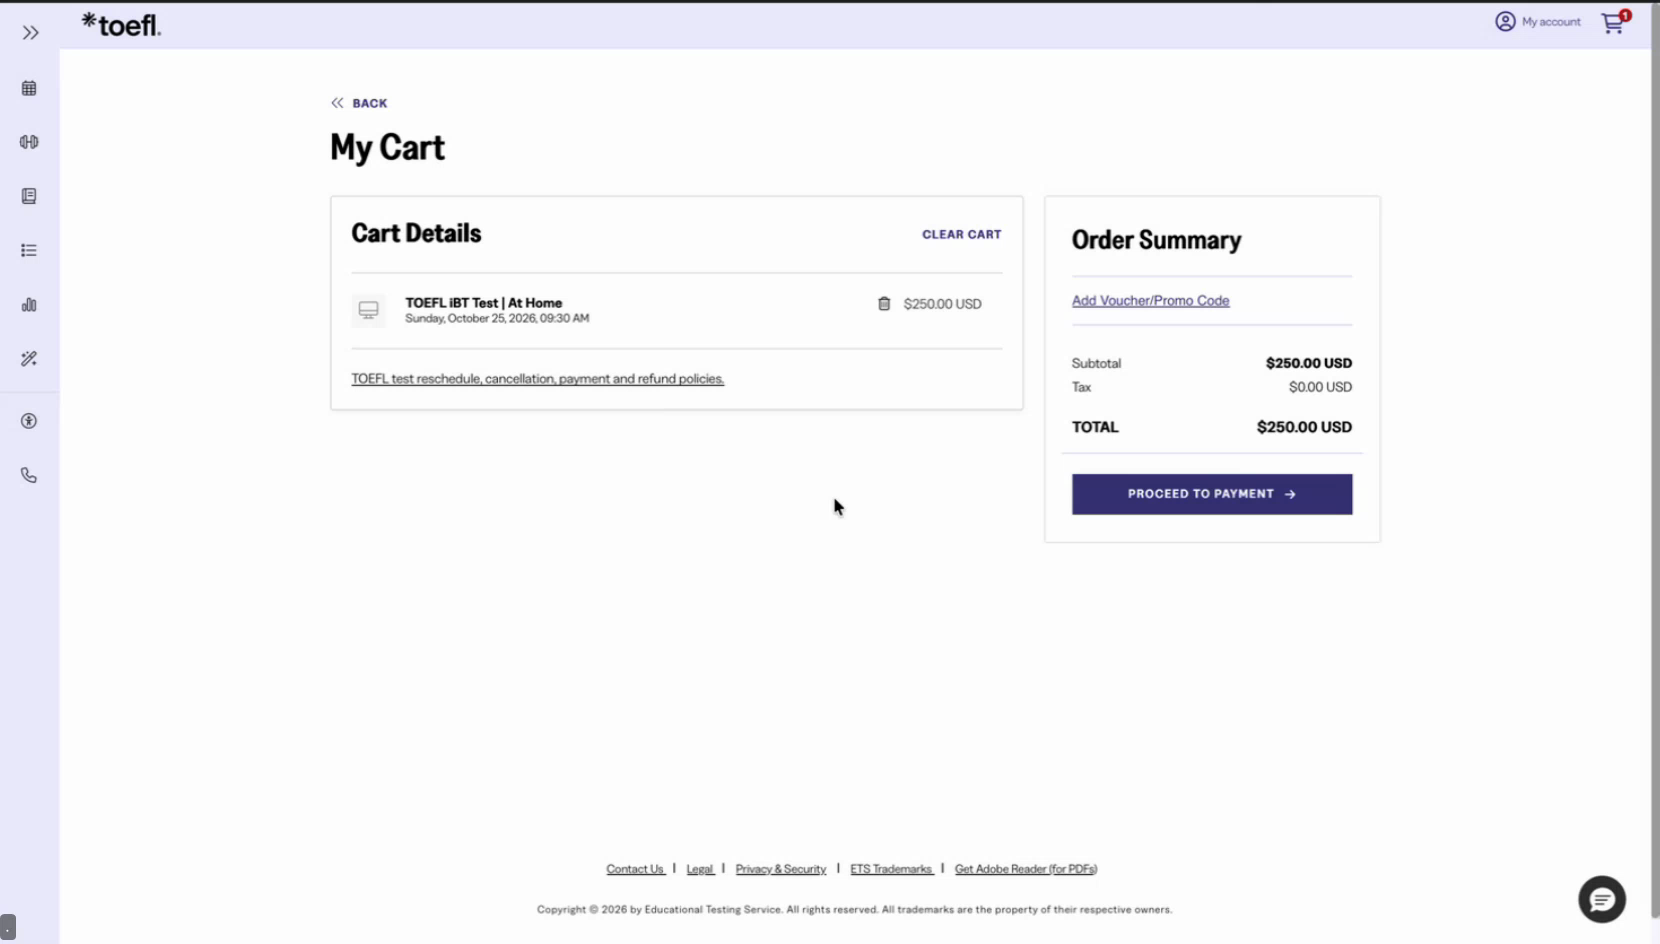Open the calendar icon in sidebar
This screenshot has height=944, width=1660.
pos(29,88)
